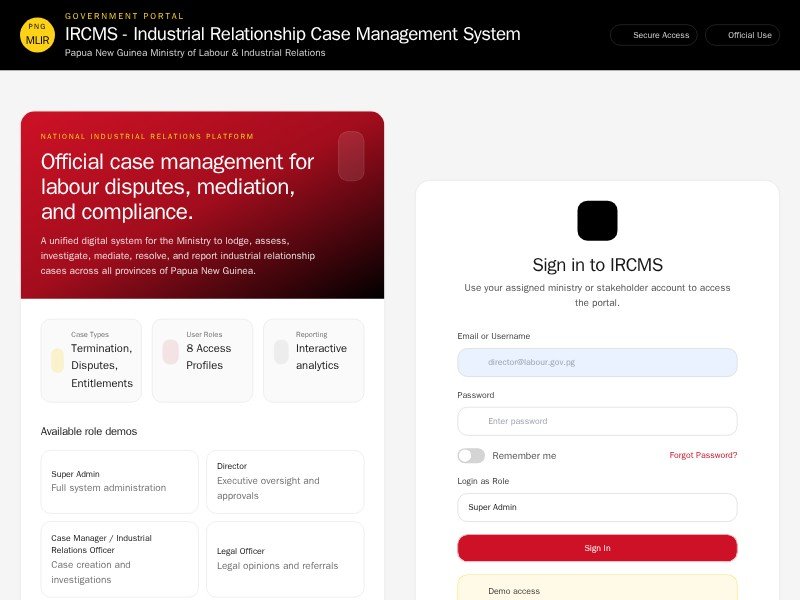Click the black IRCMS sign-in logo

point(597,221)
